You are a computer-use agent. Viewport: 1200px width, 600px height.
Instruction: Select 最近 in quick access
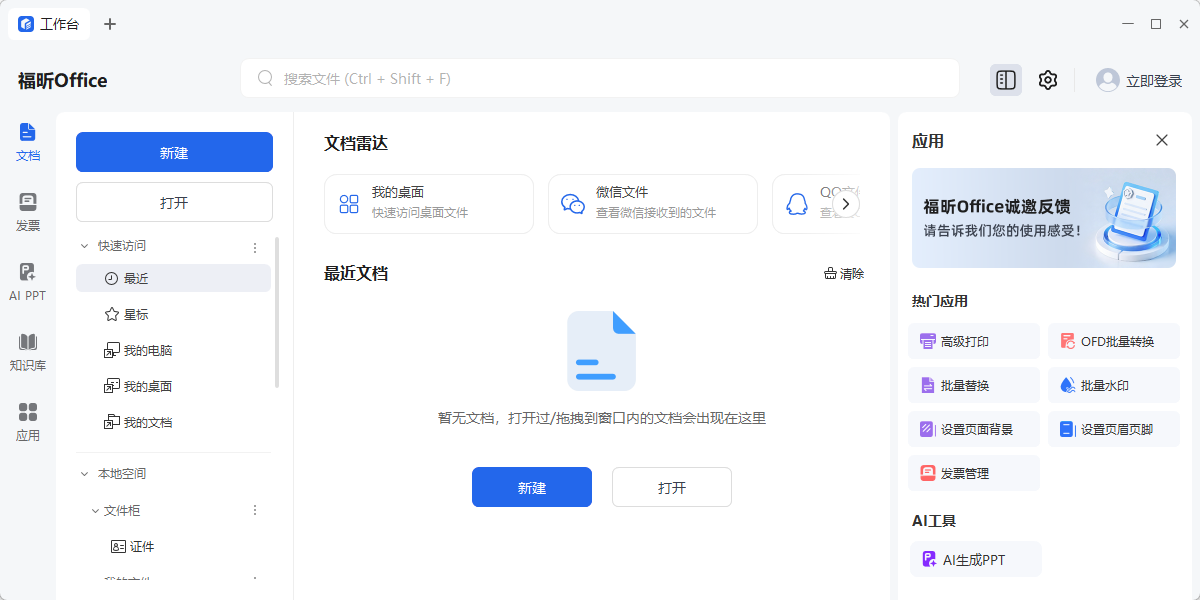click(173, 278)
